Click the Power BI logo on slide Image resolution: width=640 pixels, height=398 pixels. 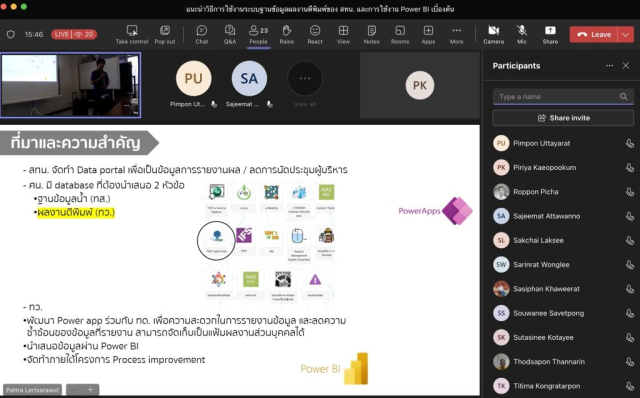[x=334, y=369]
